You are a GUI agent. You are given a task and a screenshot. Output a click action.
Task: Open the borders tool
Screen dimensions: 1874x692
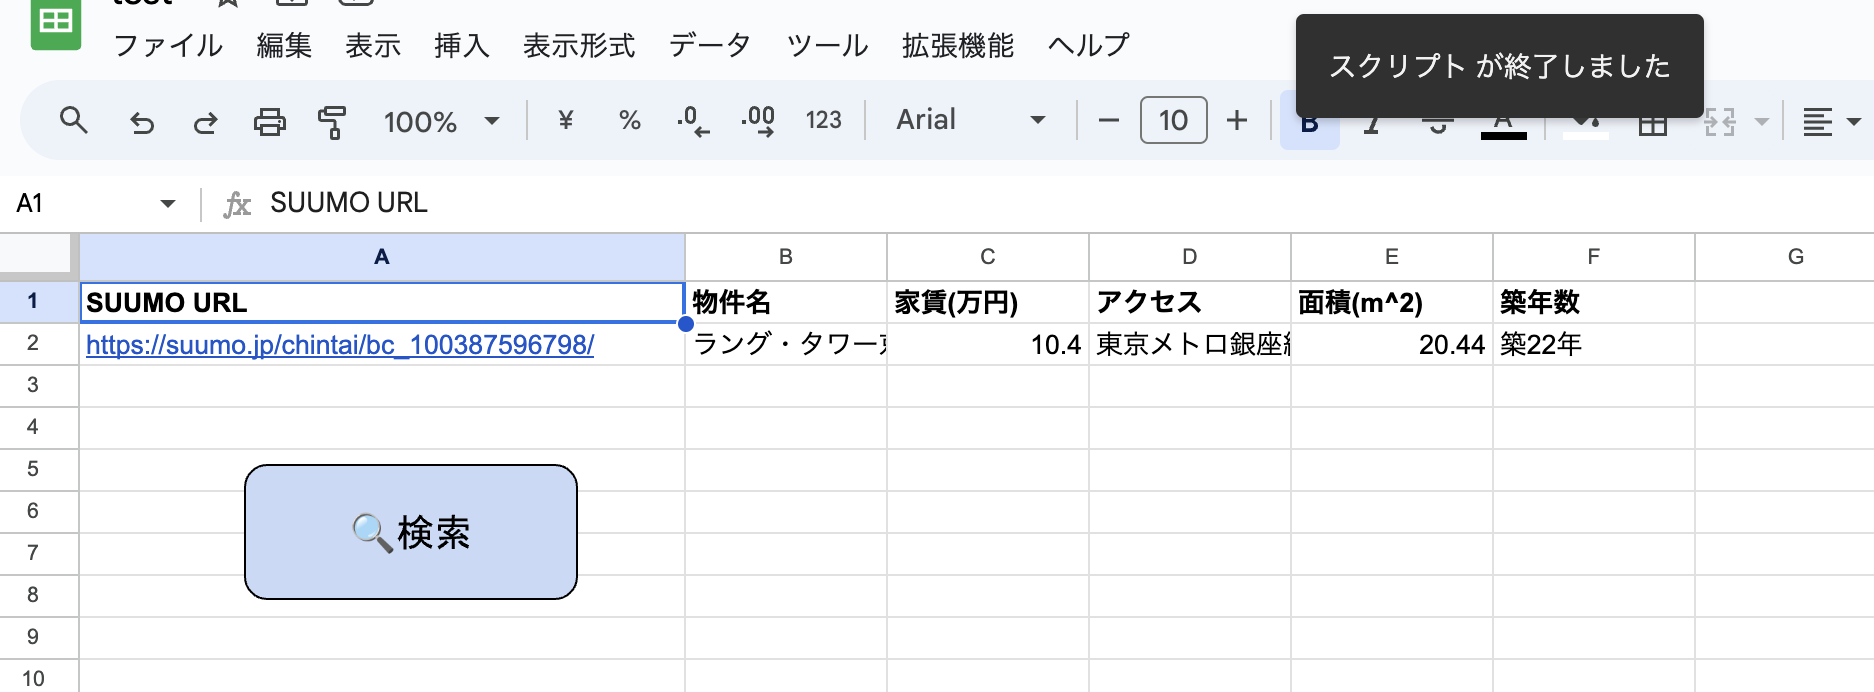tap(1653, 124)
